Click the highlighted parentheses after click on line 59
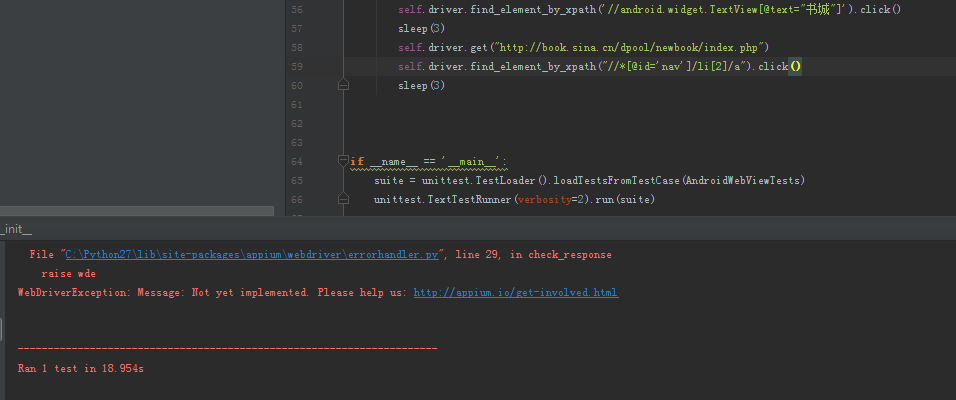Screen dimensions: 956x400 795,66
